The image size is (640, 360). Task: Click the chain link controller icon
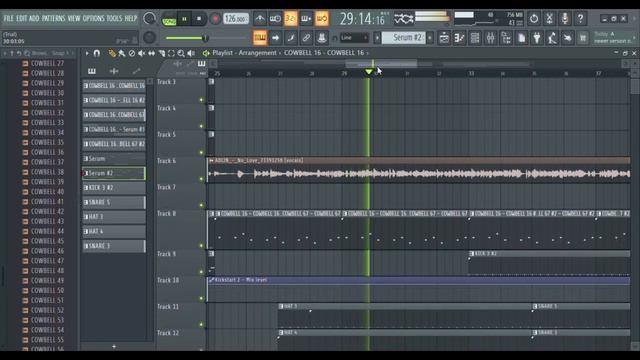[306, 38]
